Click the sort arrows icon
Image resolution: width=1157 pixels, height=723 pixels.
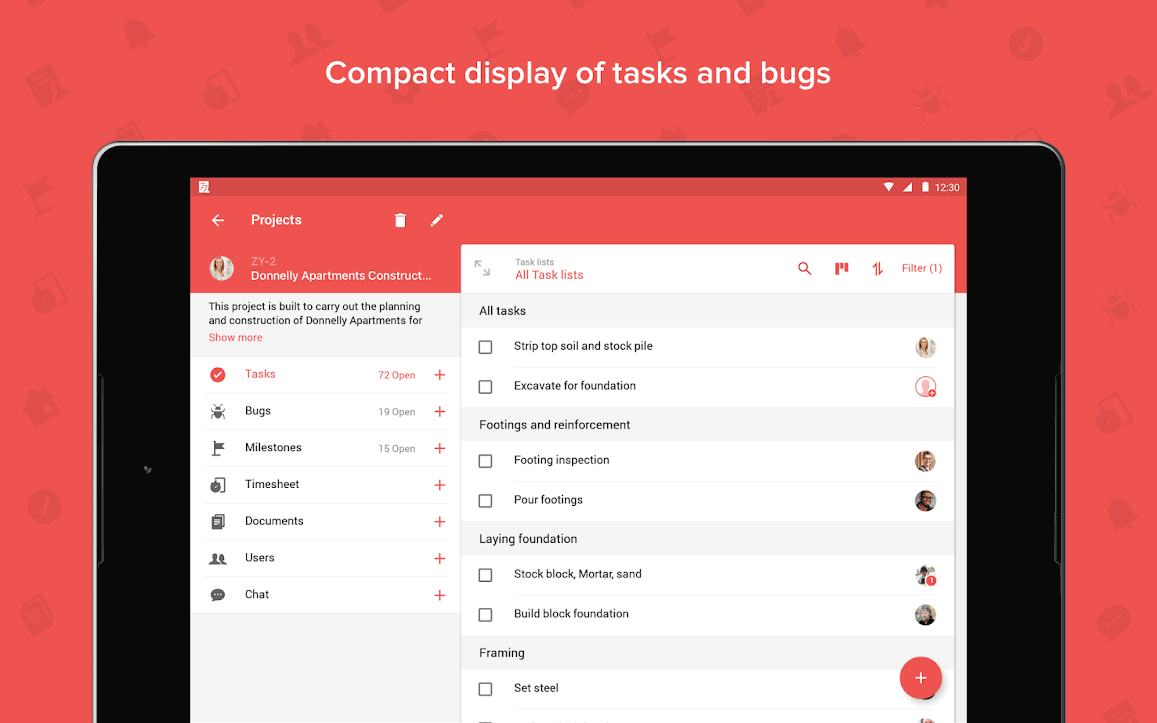(877, 268)
